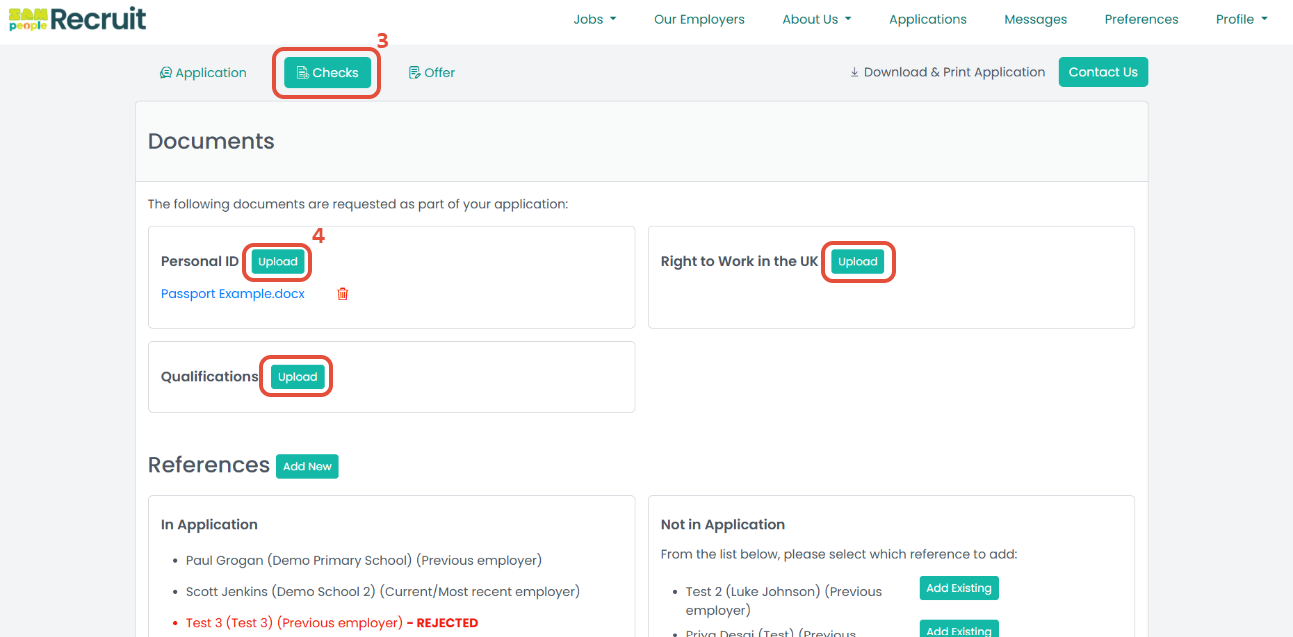This screenshot has height=637, width=1293.
Task: Delete the Passport Example.docx file with trash icon
Action: [343, 294]
